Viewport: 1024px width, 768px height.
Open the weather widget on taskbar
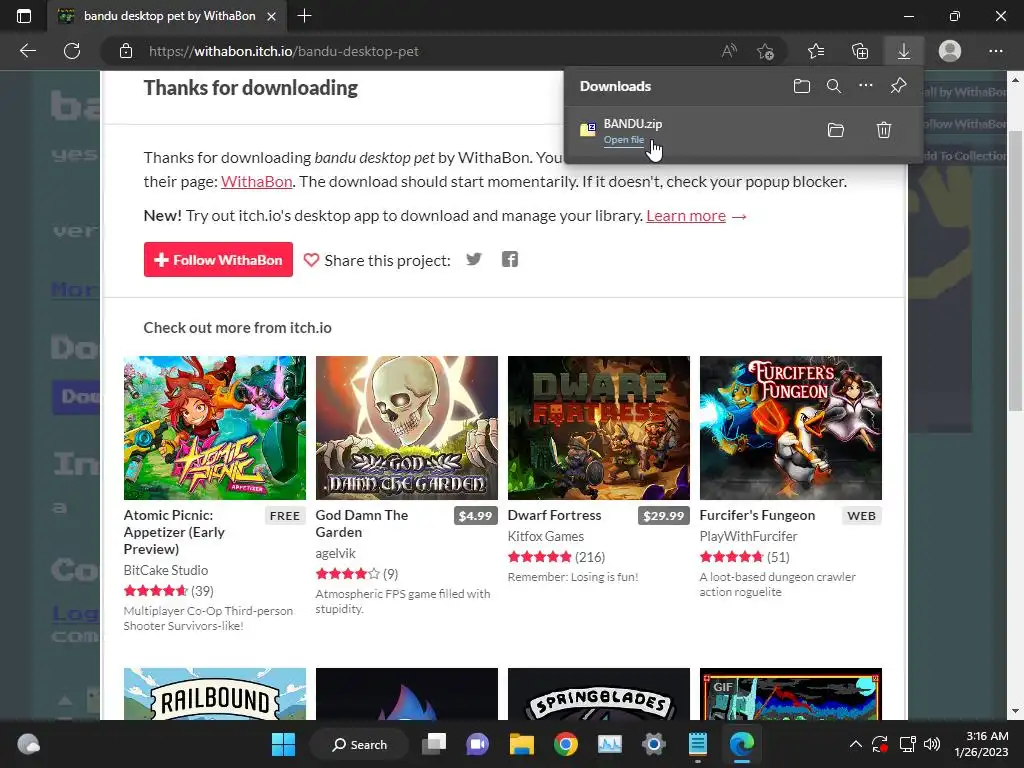pos(28,744)
